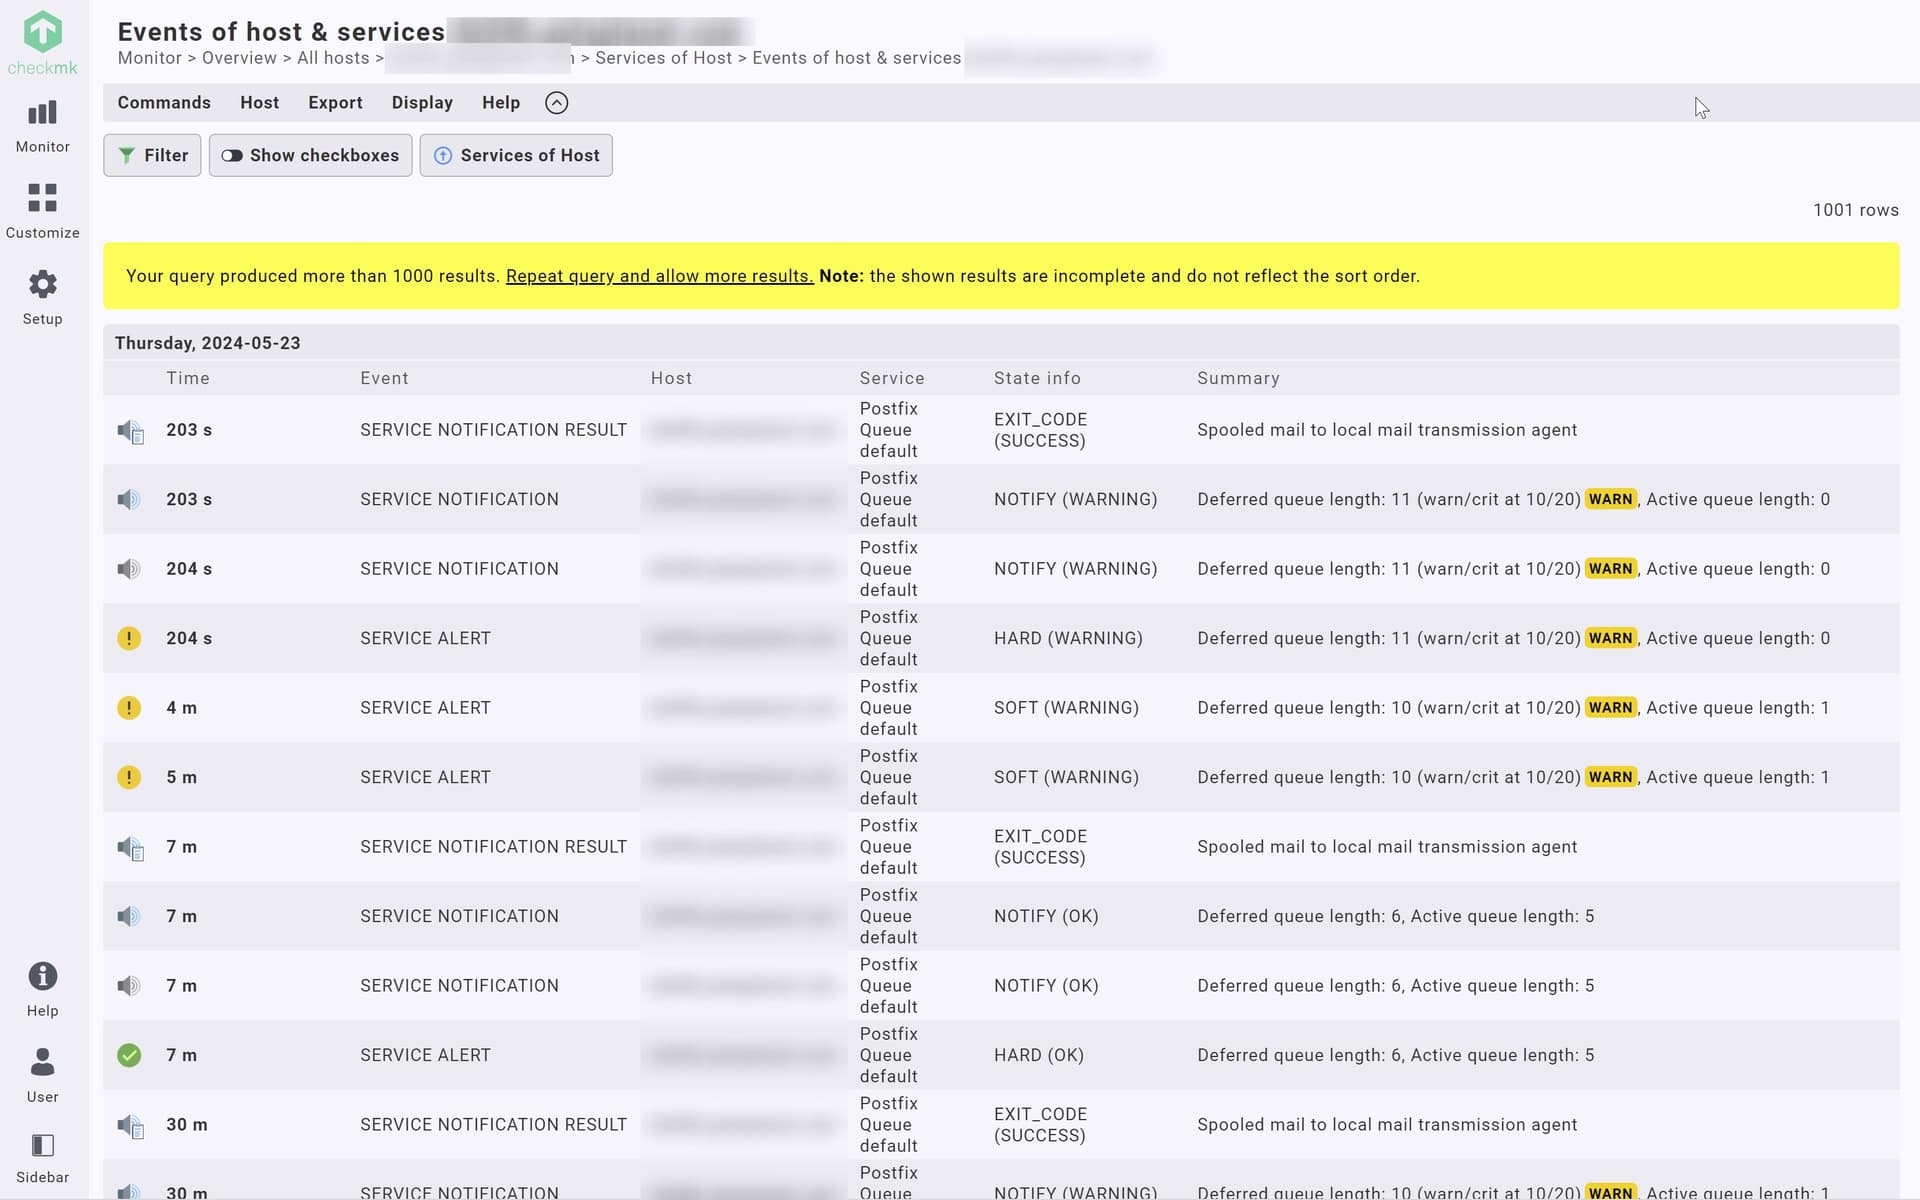This screenshot has height=1200, width=1920.
Task: Open the User sidebar icon
Action: 42,1073
